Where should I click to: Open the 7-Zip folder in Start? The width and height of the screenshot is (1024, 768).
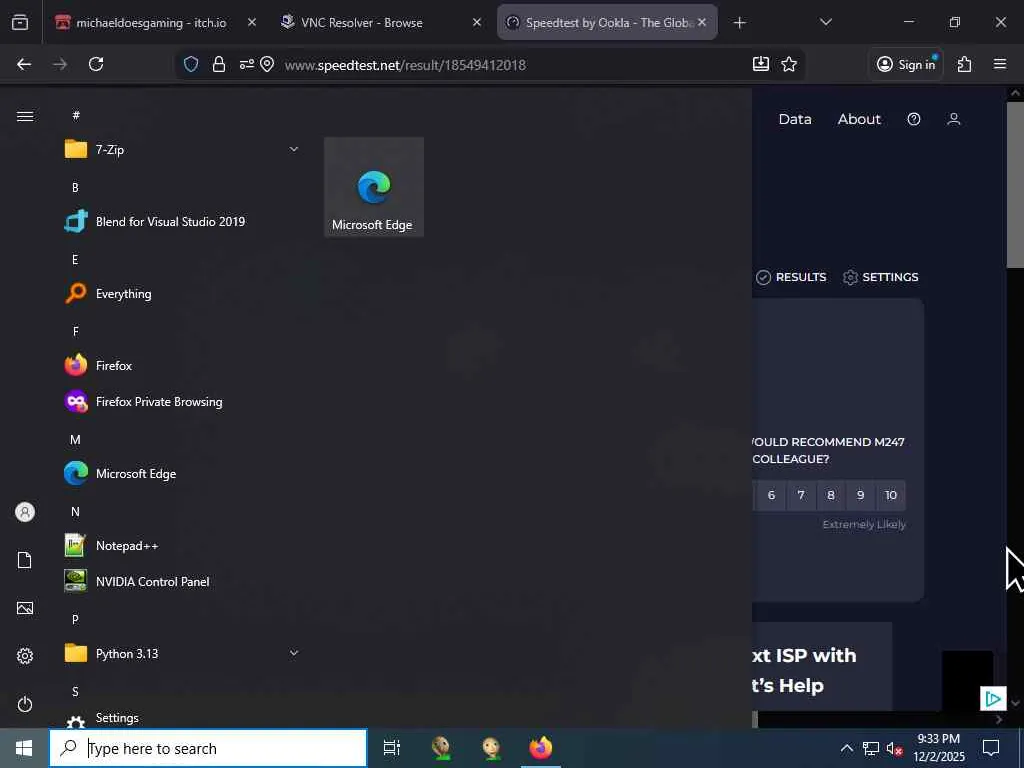(182, 150)
